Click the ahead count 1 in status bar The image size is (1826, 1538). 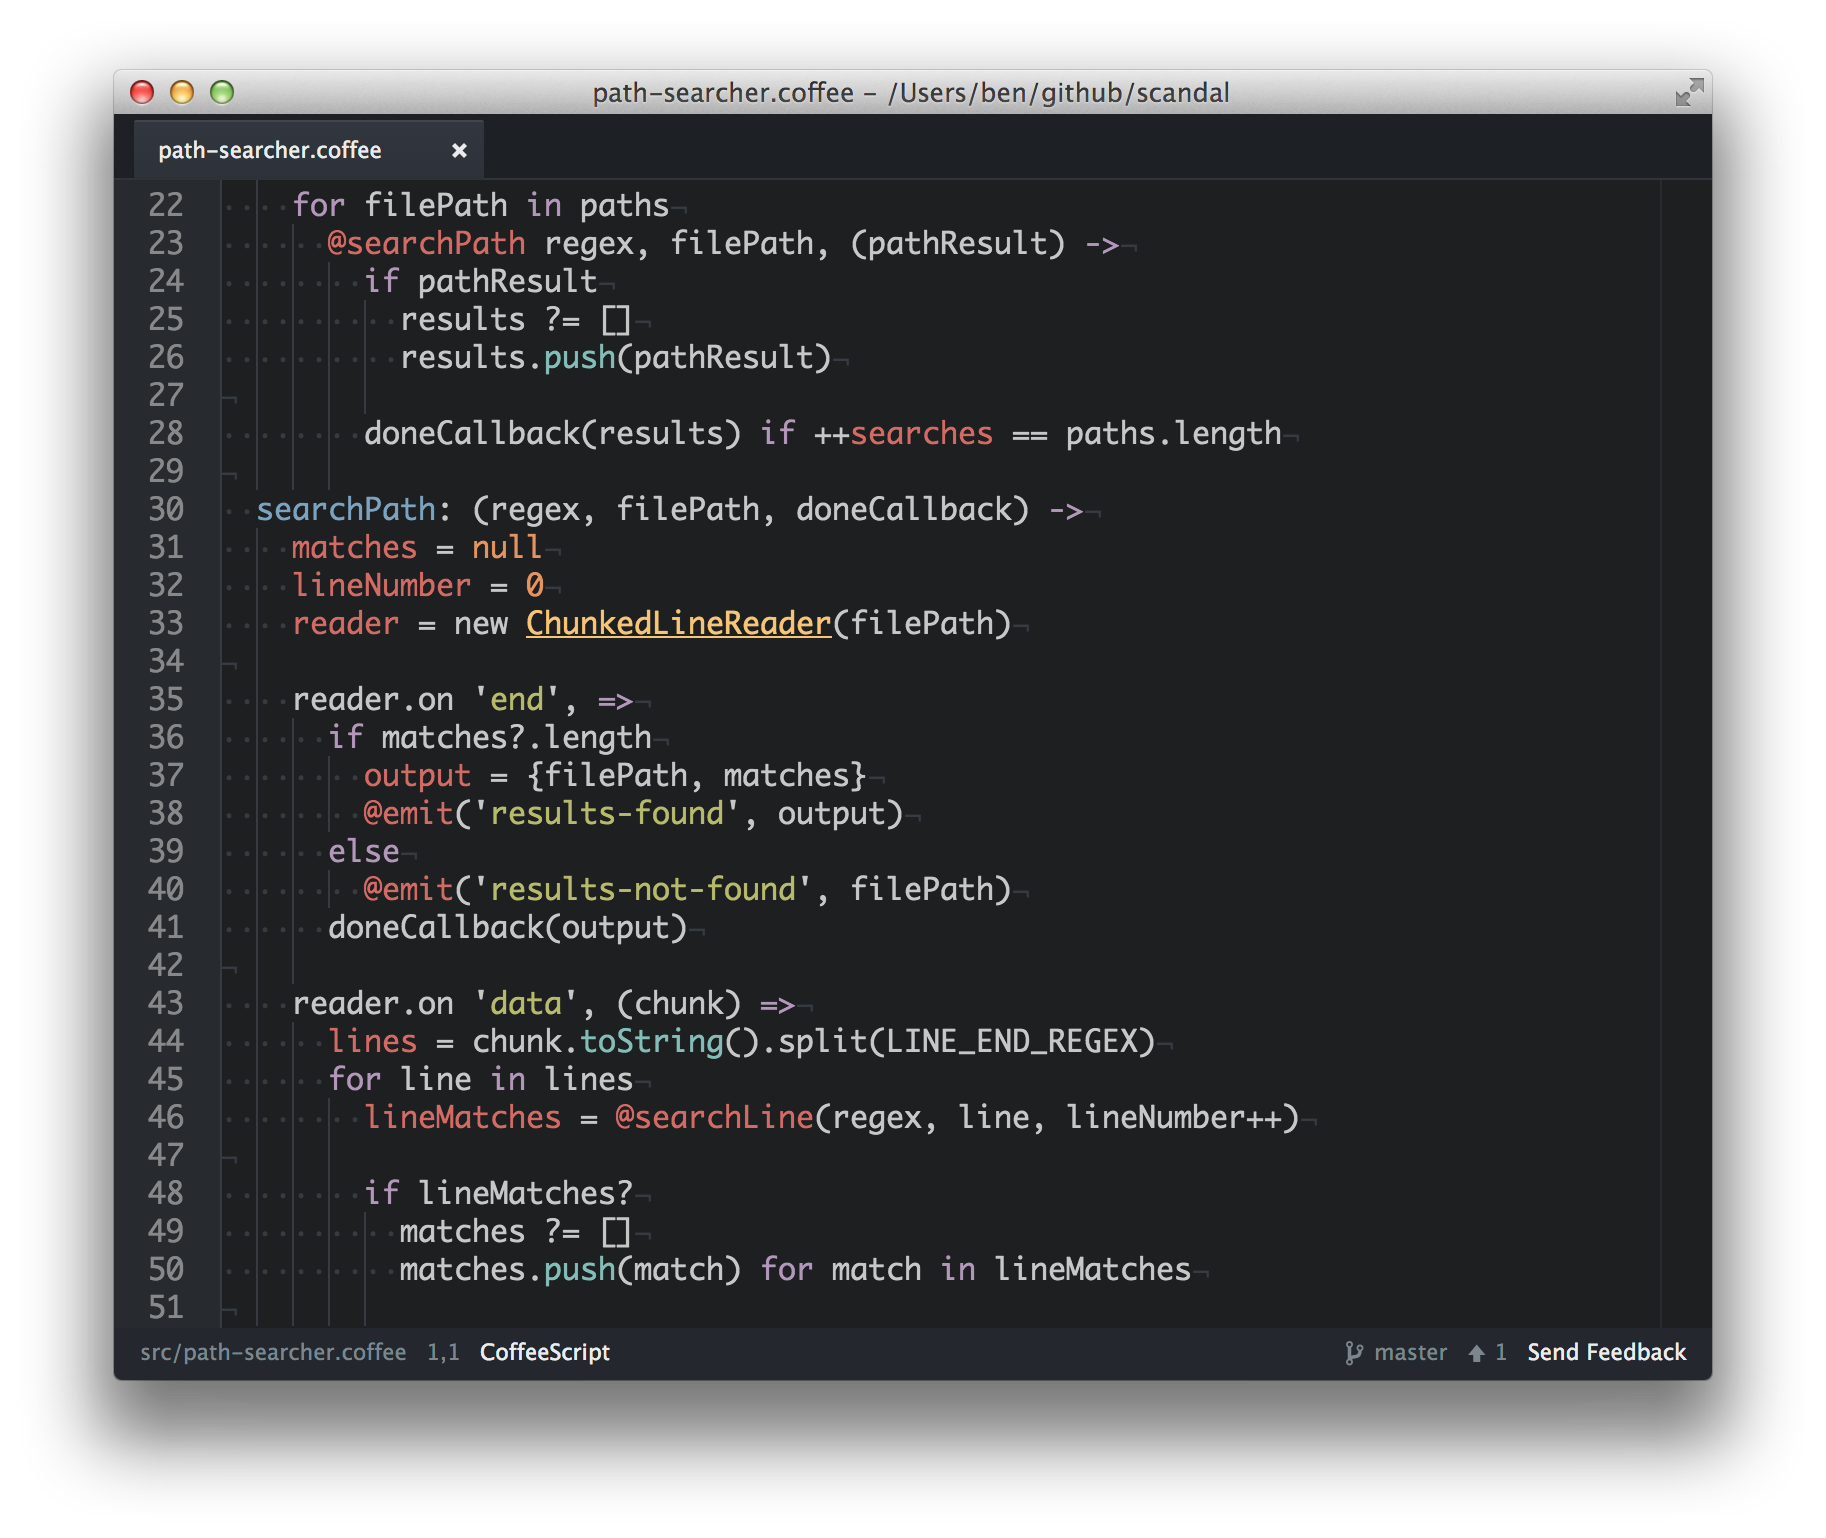(x=1500, y=1352)
